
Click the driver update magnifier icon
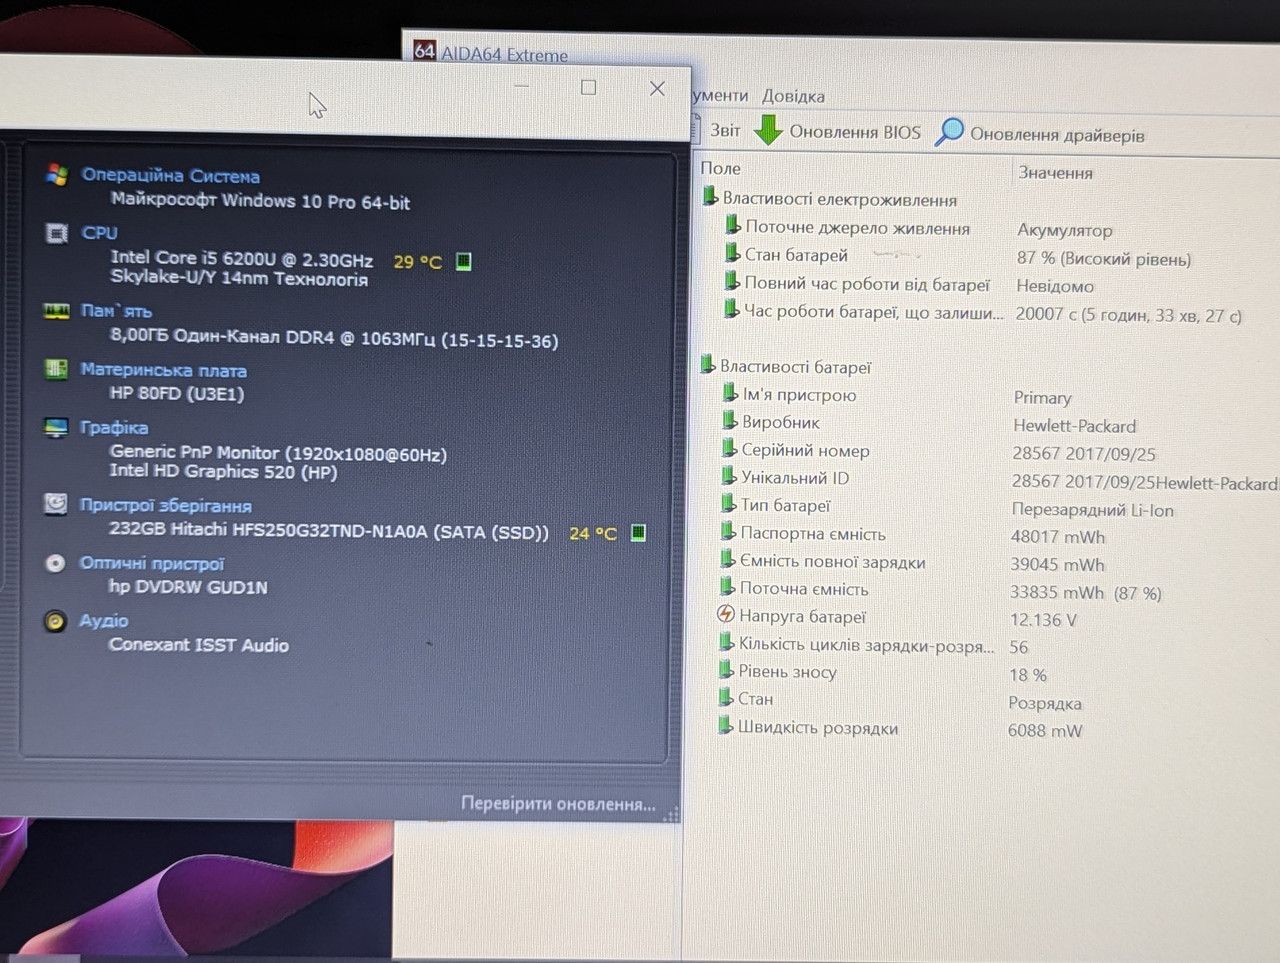tap(949, 131)
